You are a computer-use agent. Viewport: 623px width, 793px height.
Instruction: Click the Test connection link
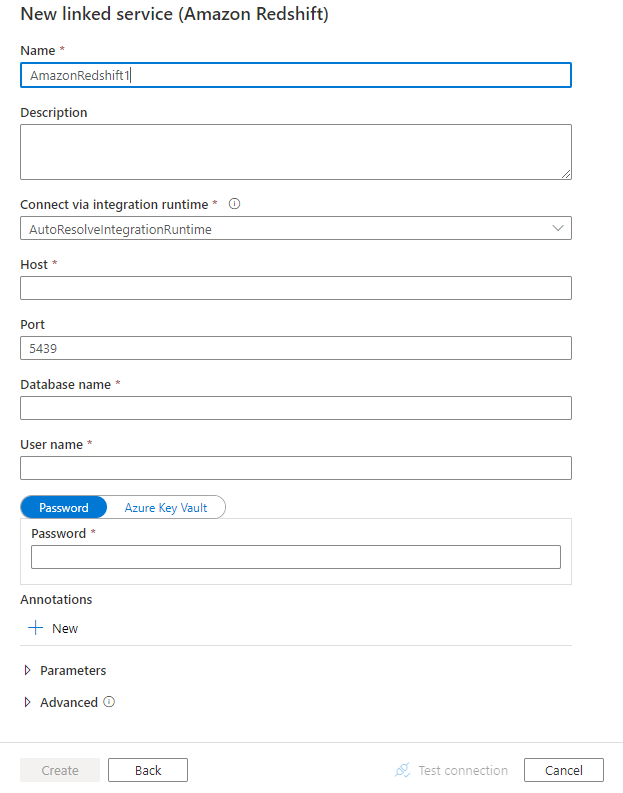coord(463,770)
